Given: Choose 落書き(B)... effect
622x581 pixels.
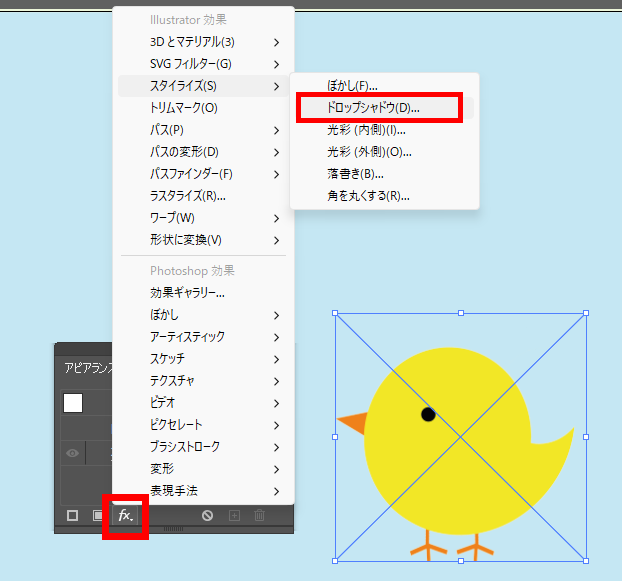Looking at the screenshot, I should coord(384,174).
